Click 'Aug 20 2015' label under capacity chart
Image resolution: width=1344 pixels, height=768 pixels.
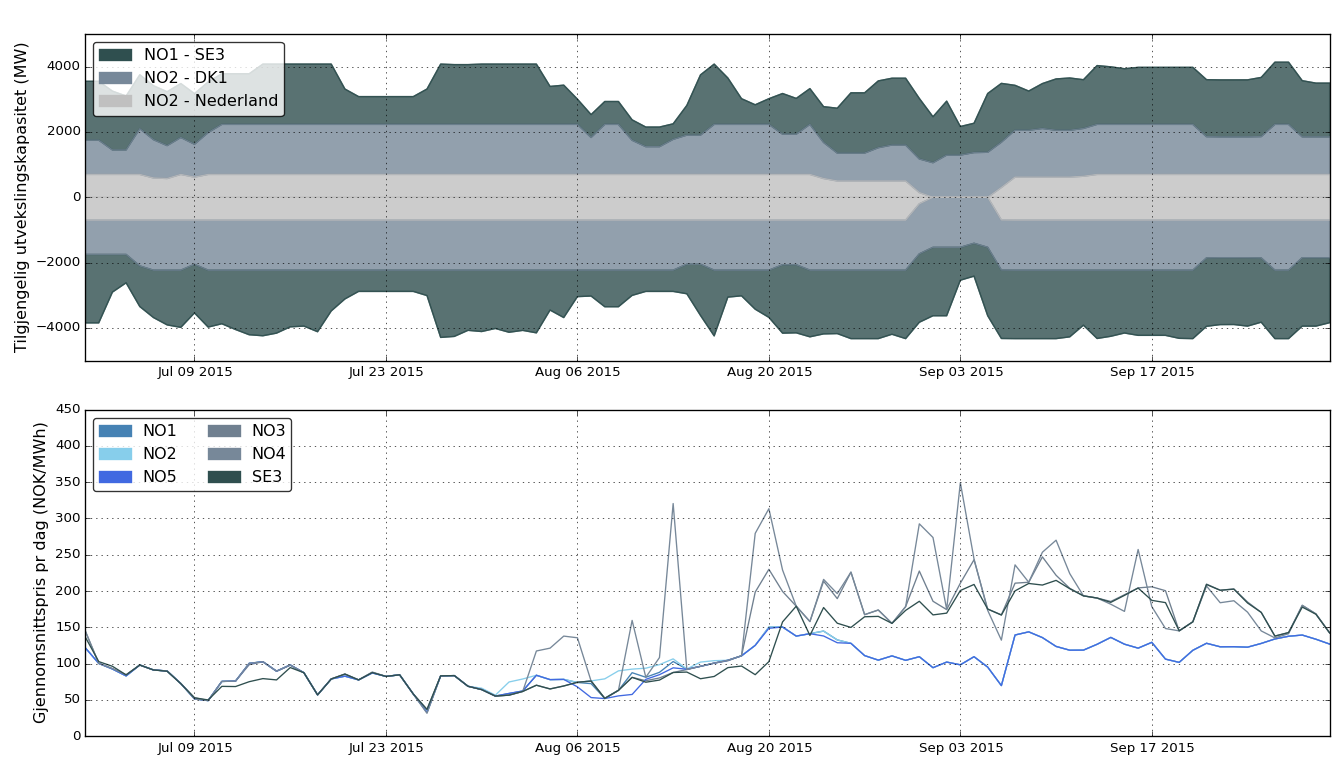[769, 372]
